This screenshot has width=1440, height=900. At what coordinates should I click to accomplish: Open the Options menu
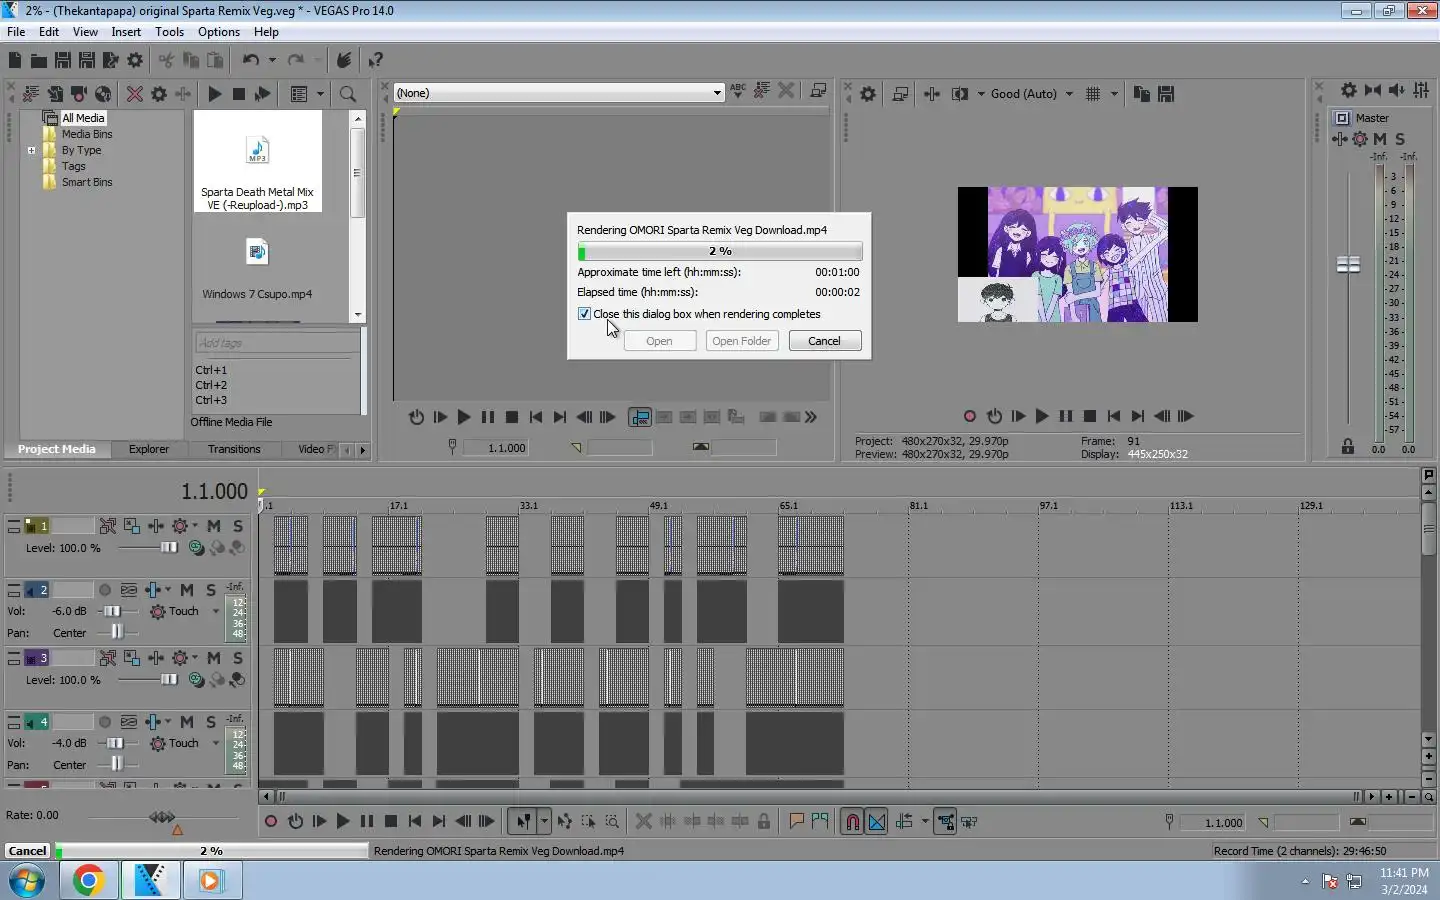[219, 32]
